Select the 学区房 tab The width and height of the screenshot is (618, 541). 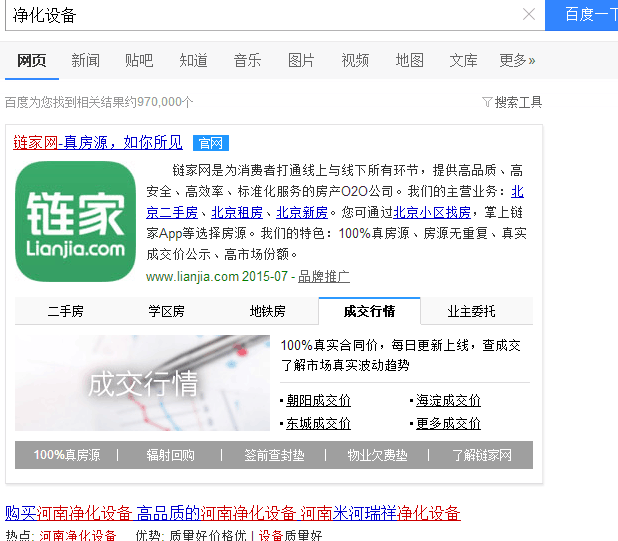tap(167, 311)
